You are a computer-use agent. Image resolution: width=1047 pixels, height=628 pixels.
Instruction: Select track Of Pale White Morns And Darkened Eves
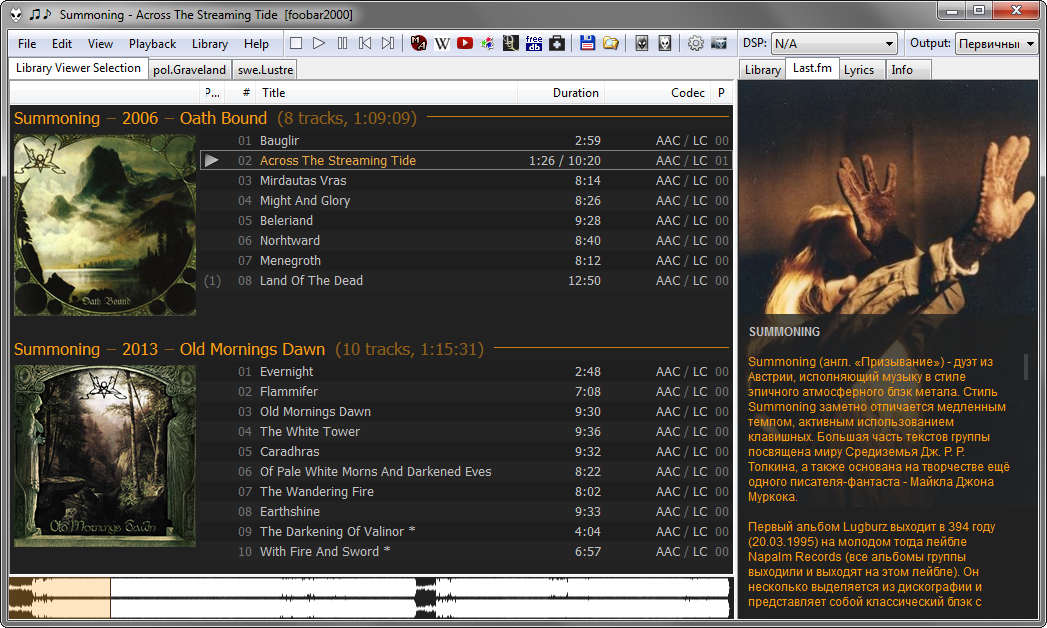(x=466, y=472)
